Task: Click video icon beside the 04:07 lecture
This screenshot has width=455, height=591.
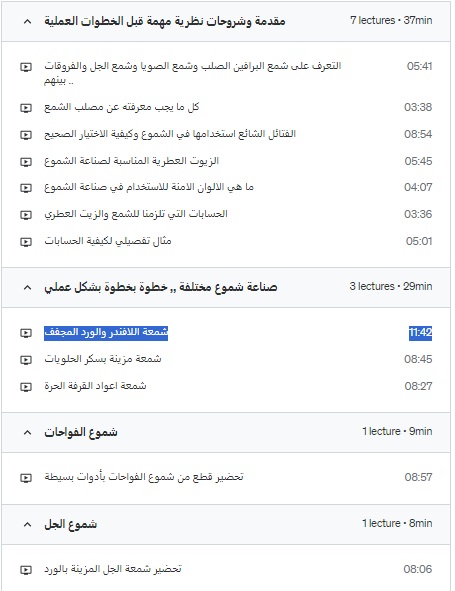Action: [26, 188]
